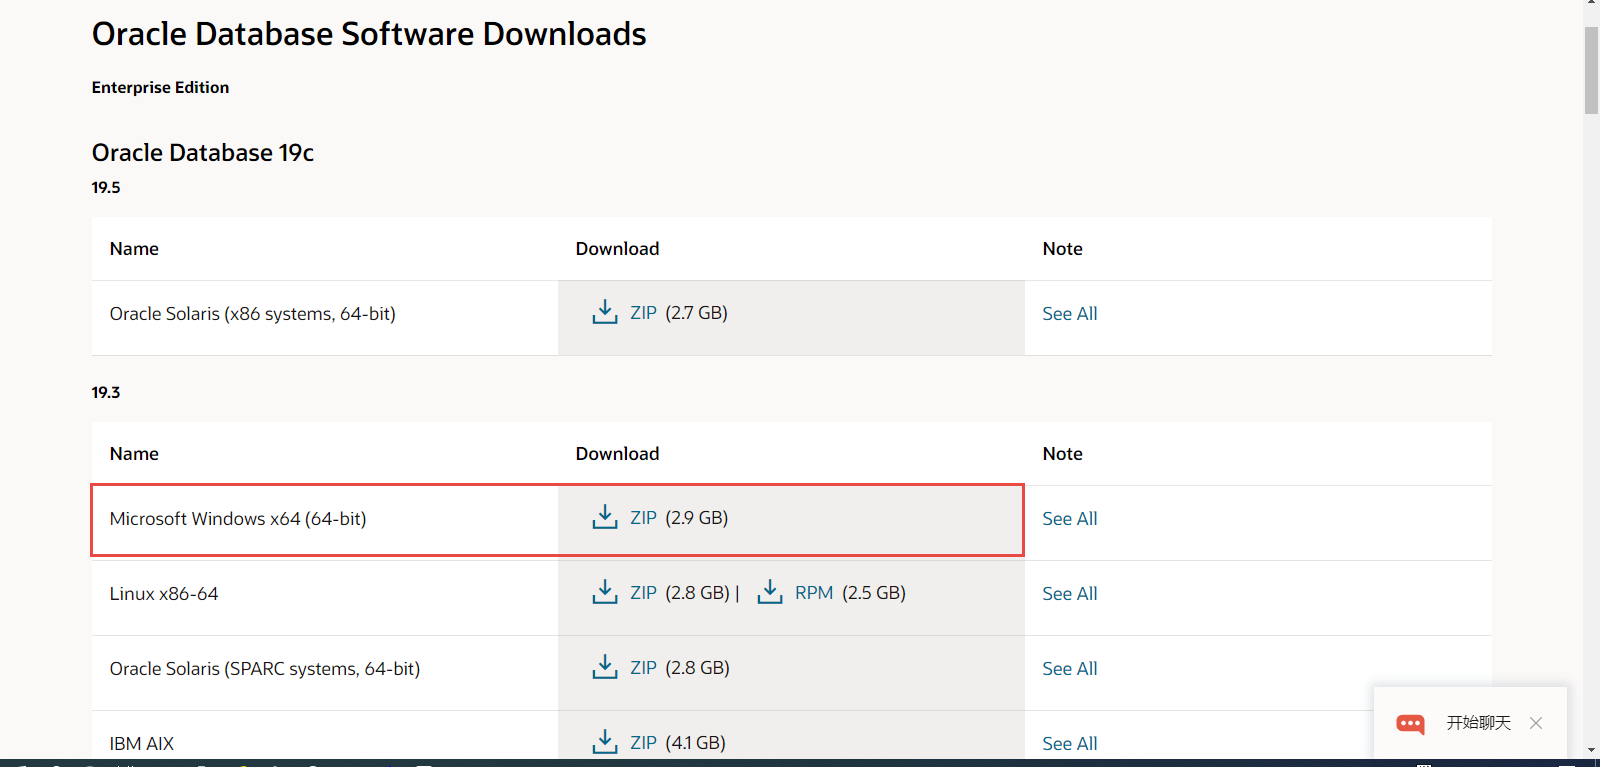Close the 开始聊天 chat popup

tap(1536, 723)
